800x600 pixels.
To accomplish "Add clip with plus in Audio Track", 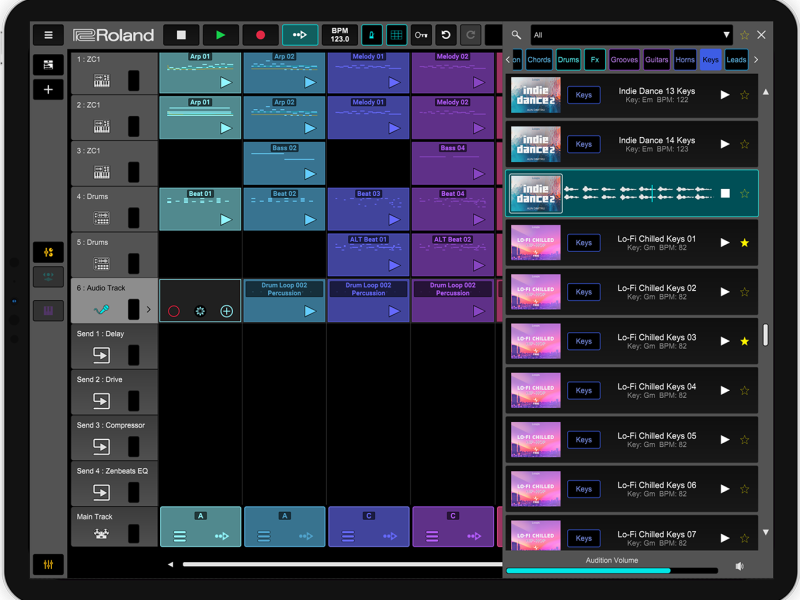I will (227, 311).
